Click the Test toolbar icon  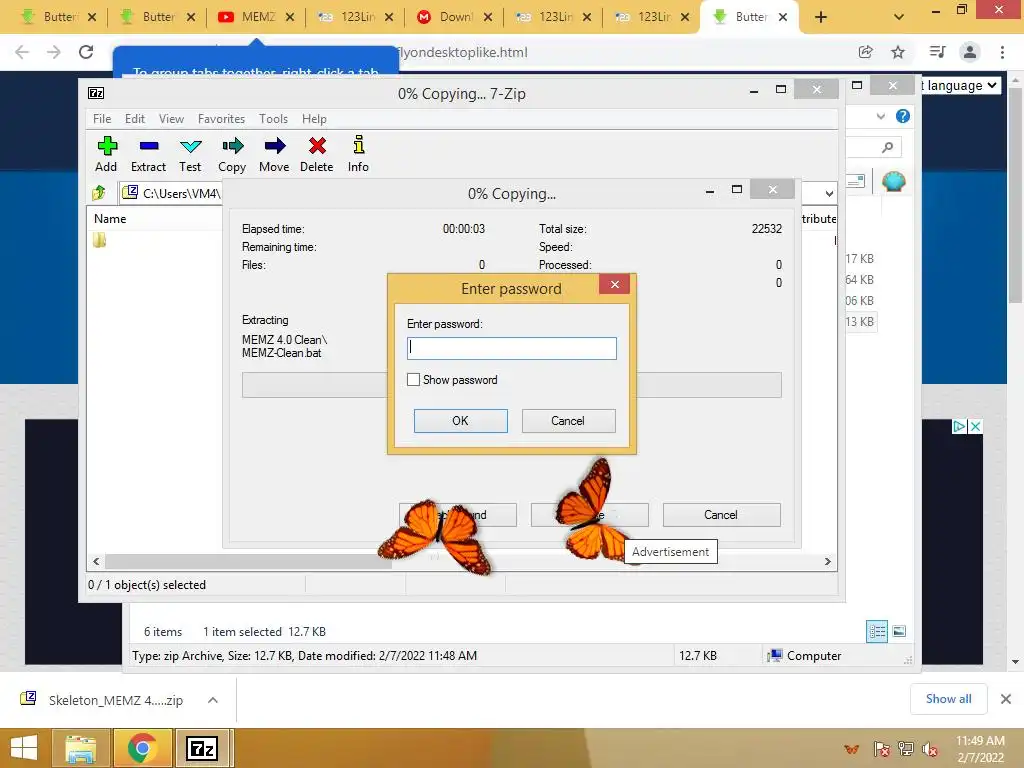191,146
